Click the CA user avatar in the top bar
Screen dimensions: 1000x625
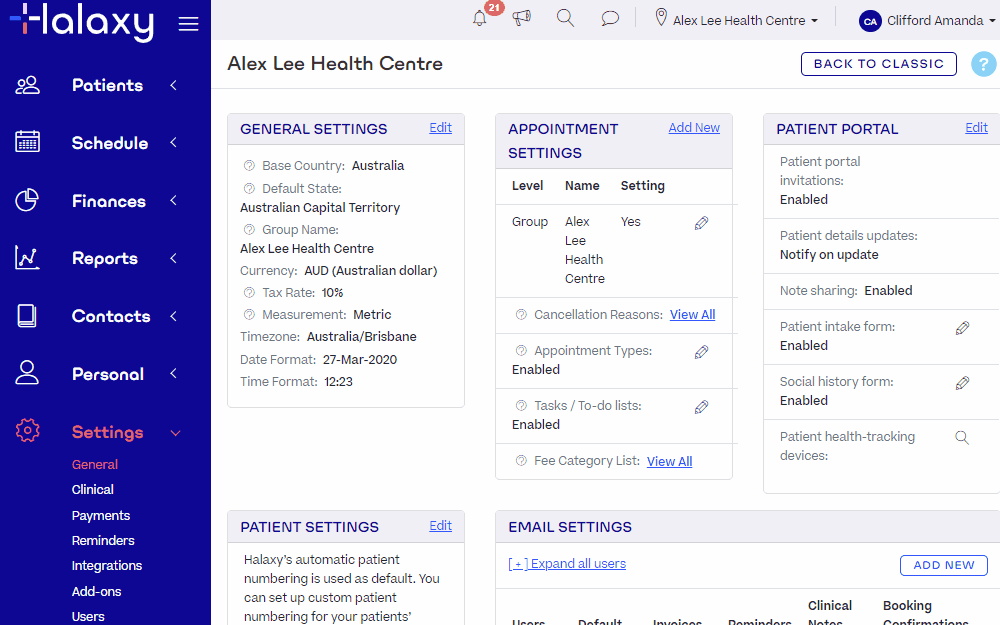869,20
